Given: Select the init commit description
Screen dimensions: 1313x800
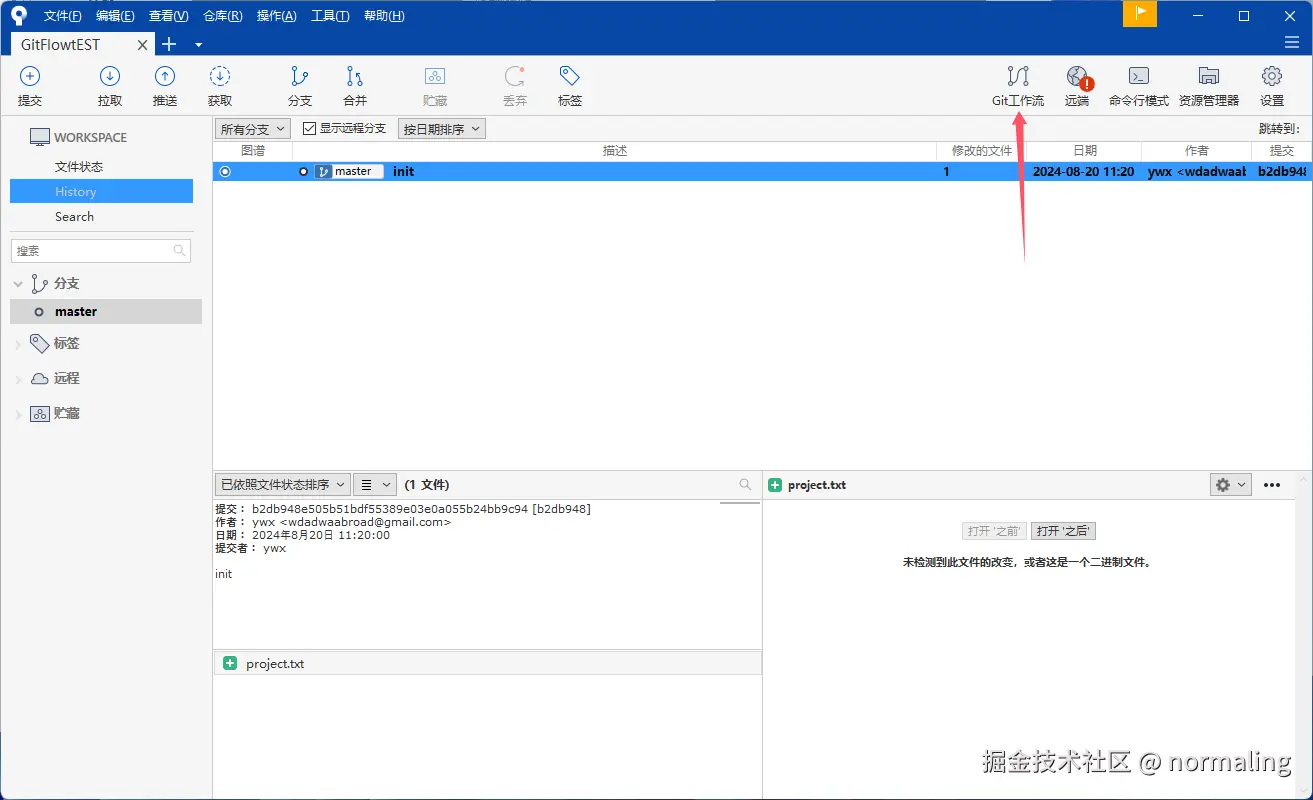Looking at the screenshot, I should pos(403,171).
